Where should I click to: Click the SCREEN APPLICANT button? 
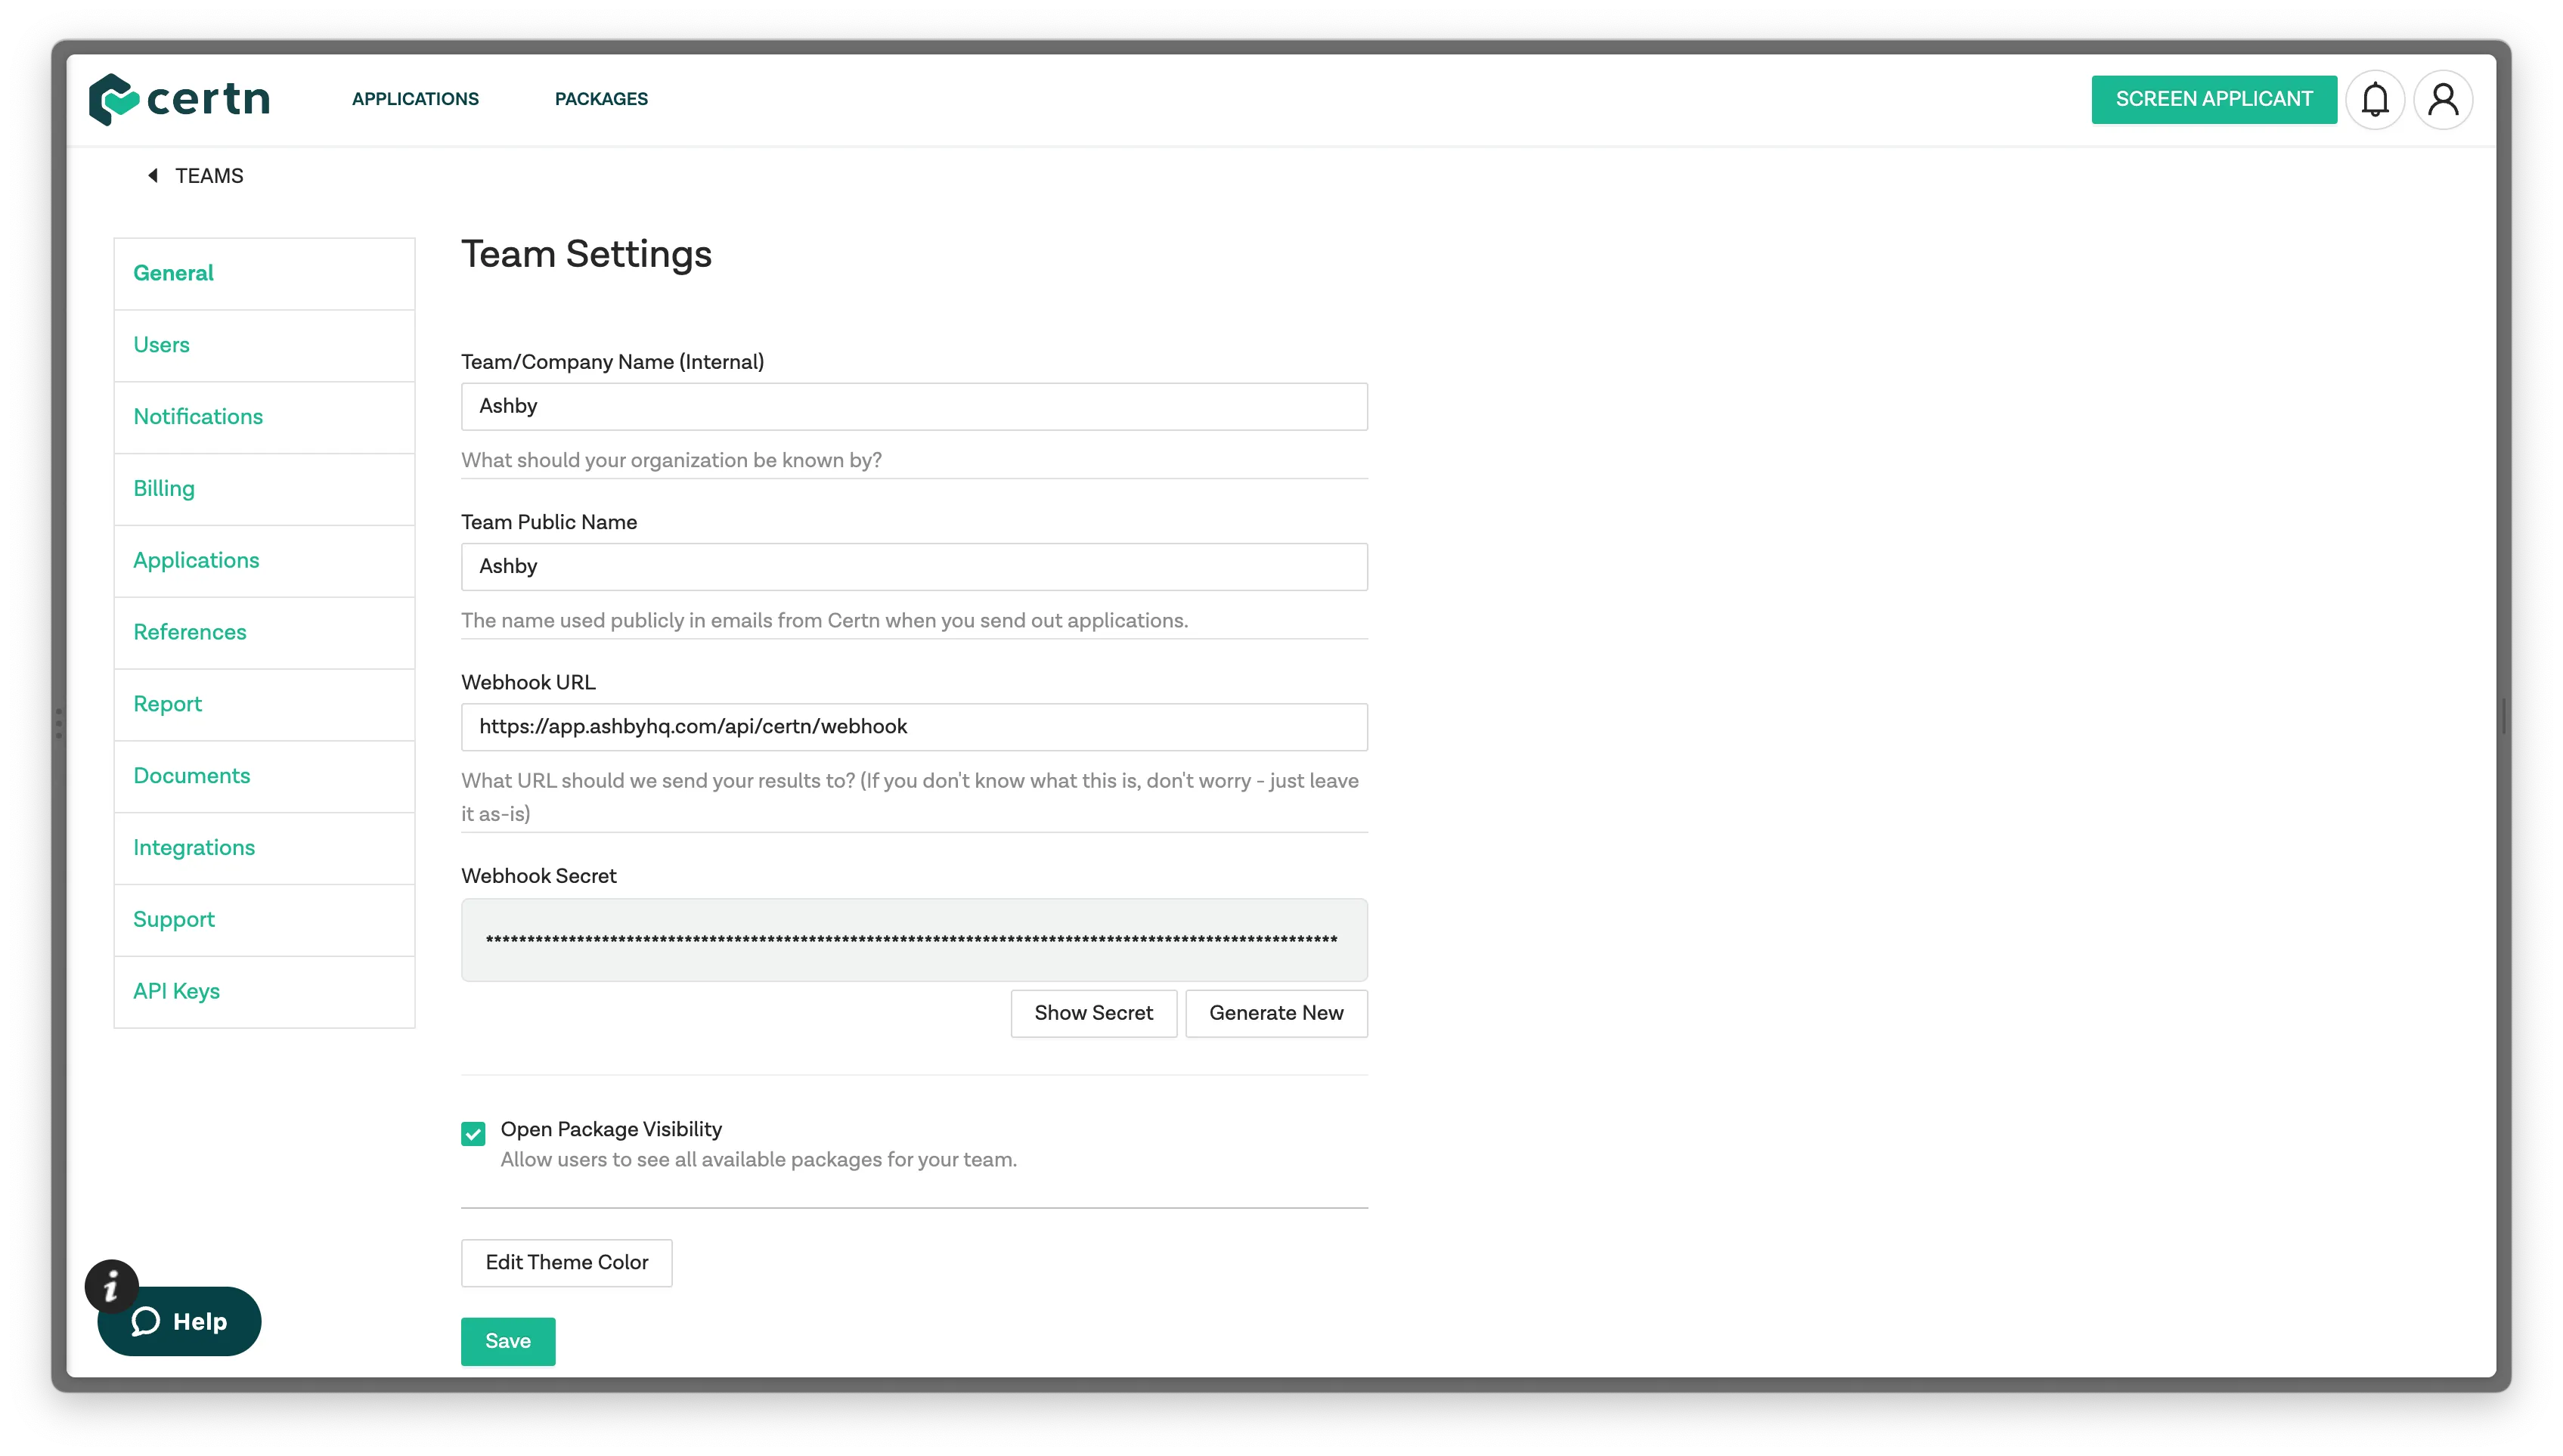coord(2213,99)
